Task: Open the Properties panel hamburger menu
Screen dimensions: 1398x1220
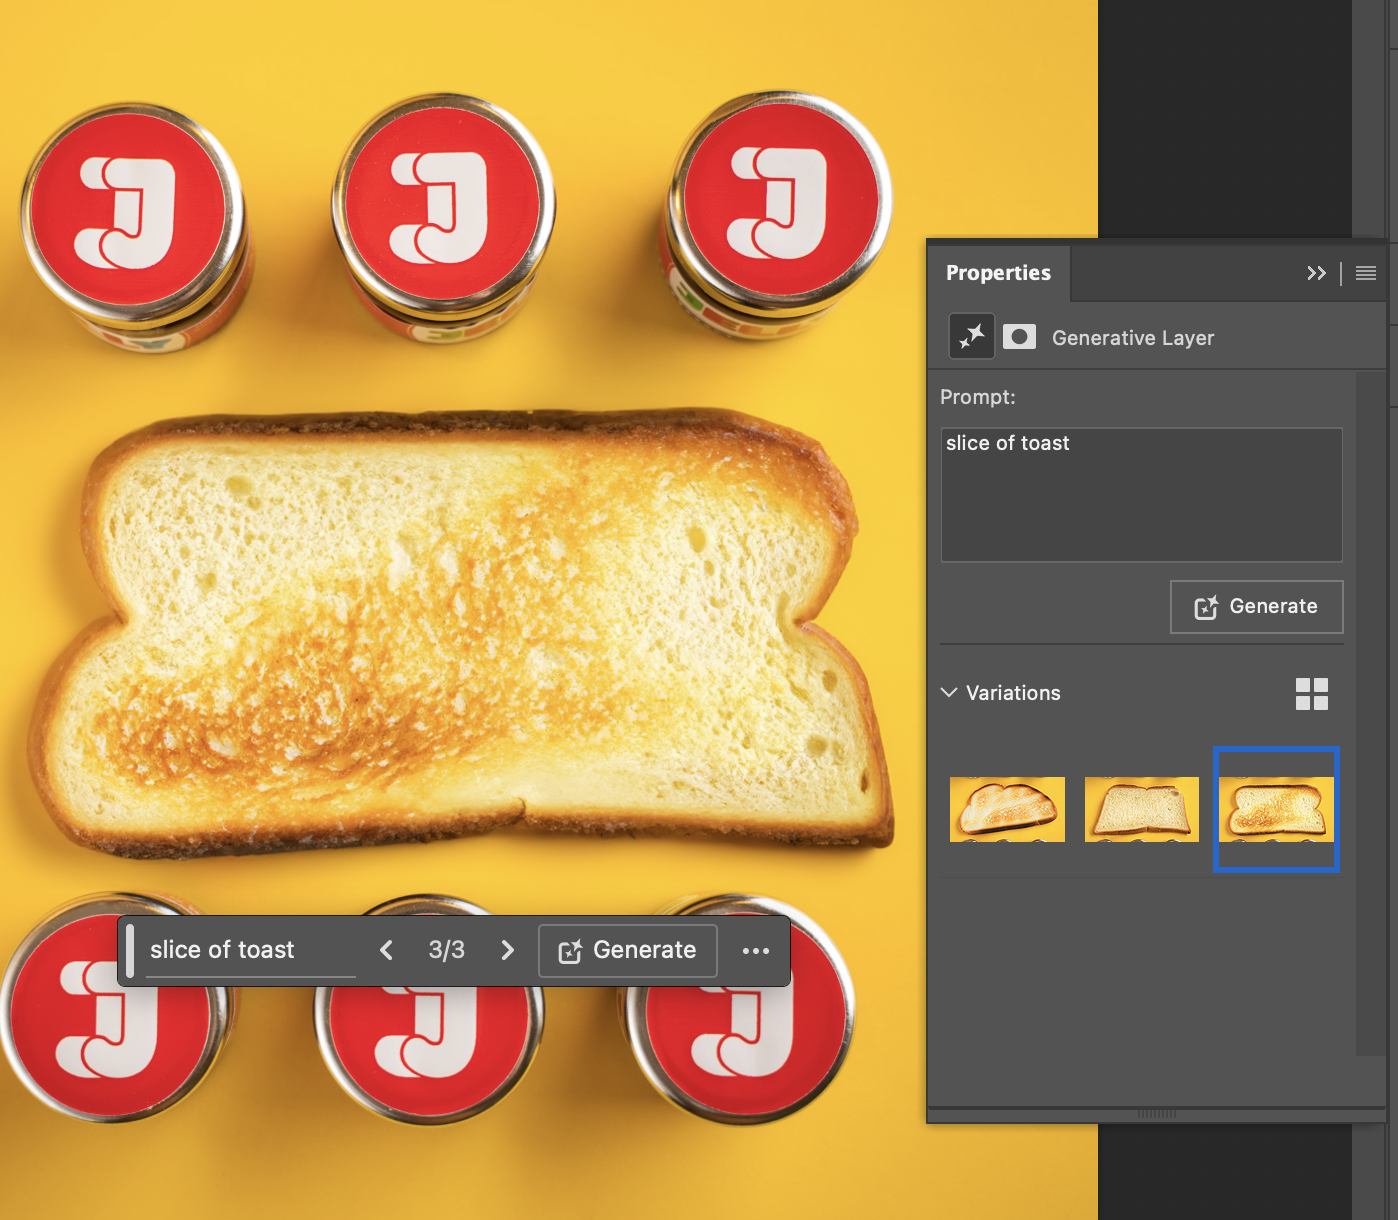Action: tap(1366, 273)
